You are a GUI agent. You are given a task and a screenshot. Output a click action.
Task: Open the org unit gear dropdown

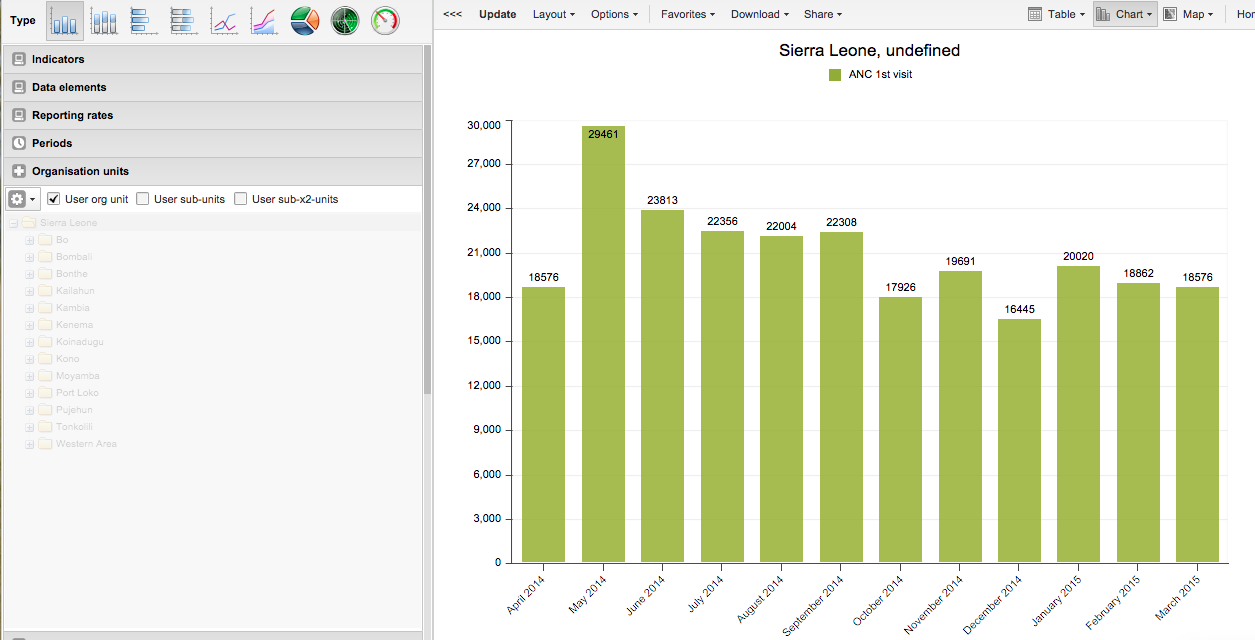(x=23, y=199)
